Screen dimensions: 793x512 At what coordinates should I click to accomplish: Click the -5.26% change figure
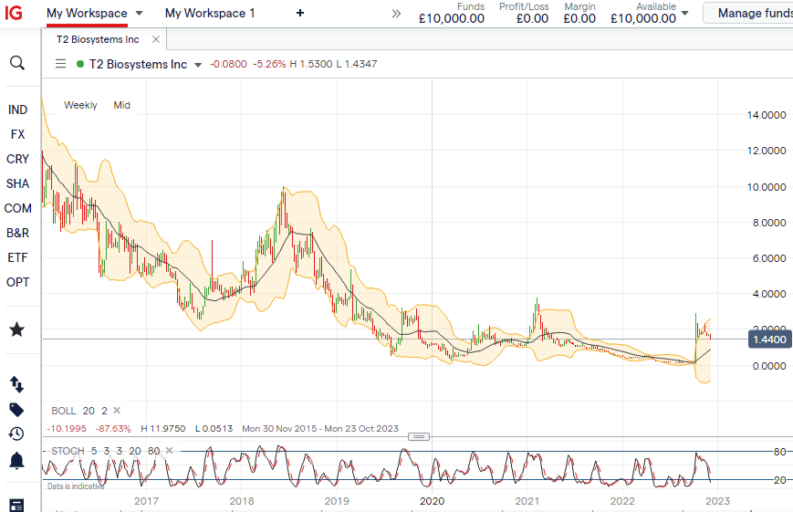[x=270, y=64]
